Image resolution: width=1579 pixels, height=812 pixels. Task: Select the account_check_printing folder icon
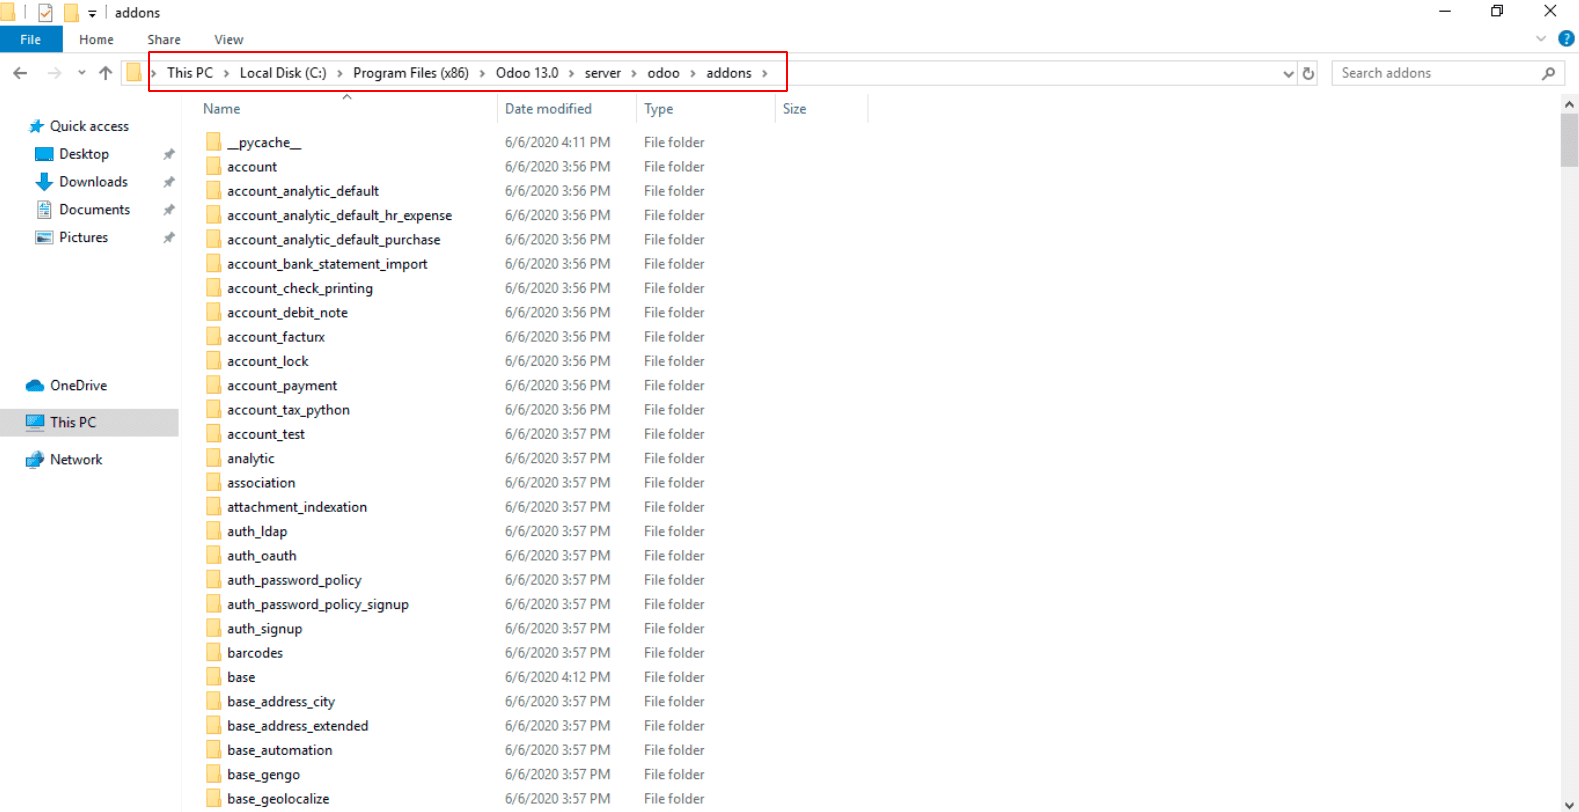coord(213,288)
